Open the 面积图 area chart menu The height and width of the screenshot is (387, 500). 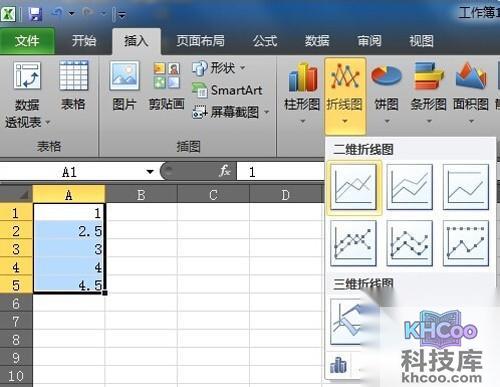[x=471, y=93]
